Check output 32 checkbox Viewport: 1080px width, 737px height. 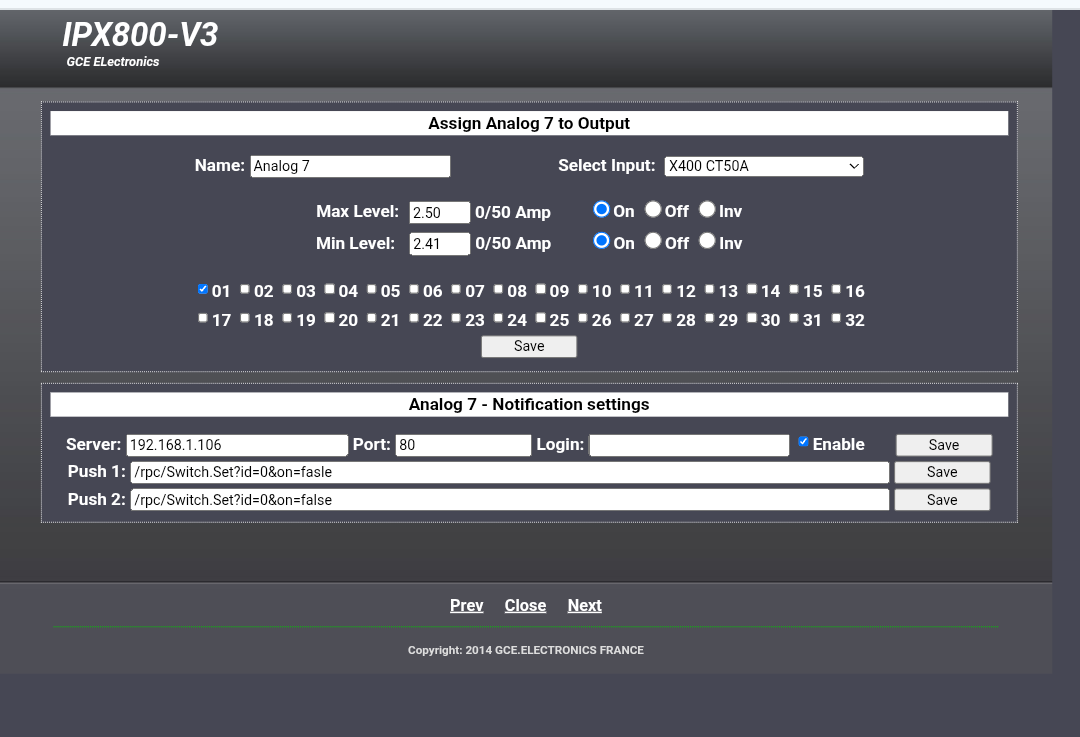836,318
